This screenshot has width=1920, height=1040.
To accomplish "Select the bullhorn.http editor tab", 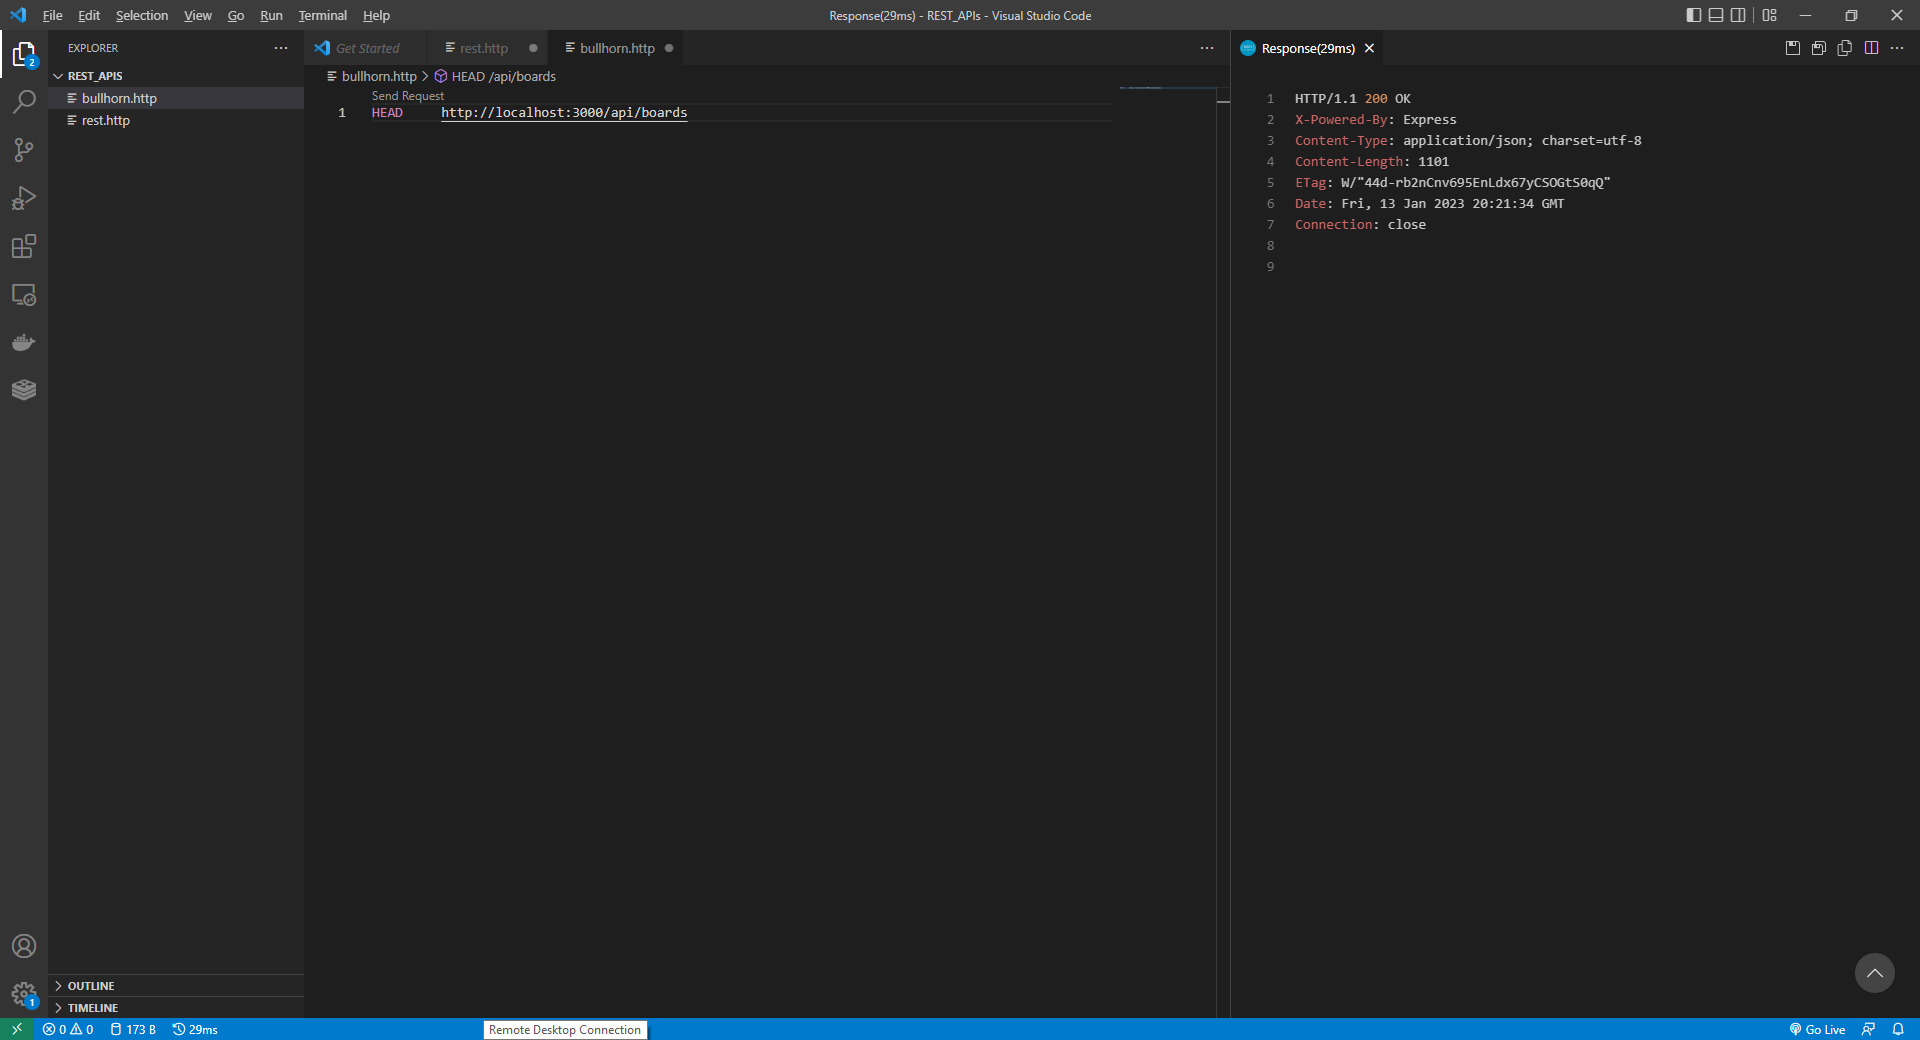I will click(616, 48).
